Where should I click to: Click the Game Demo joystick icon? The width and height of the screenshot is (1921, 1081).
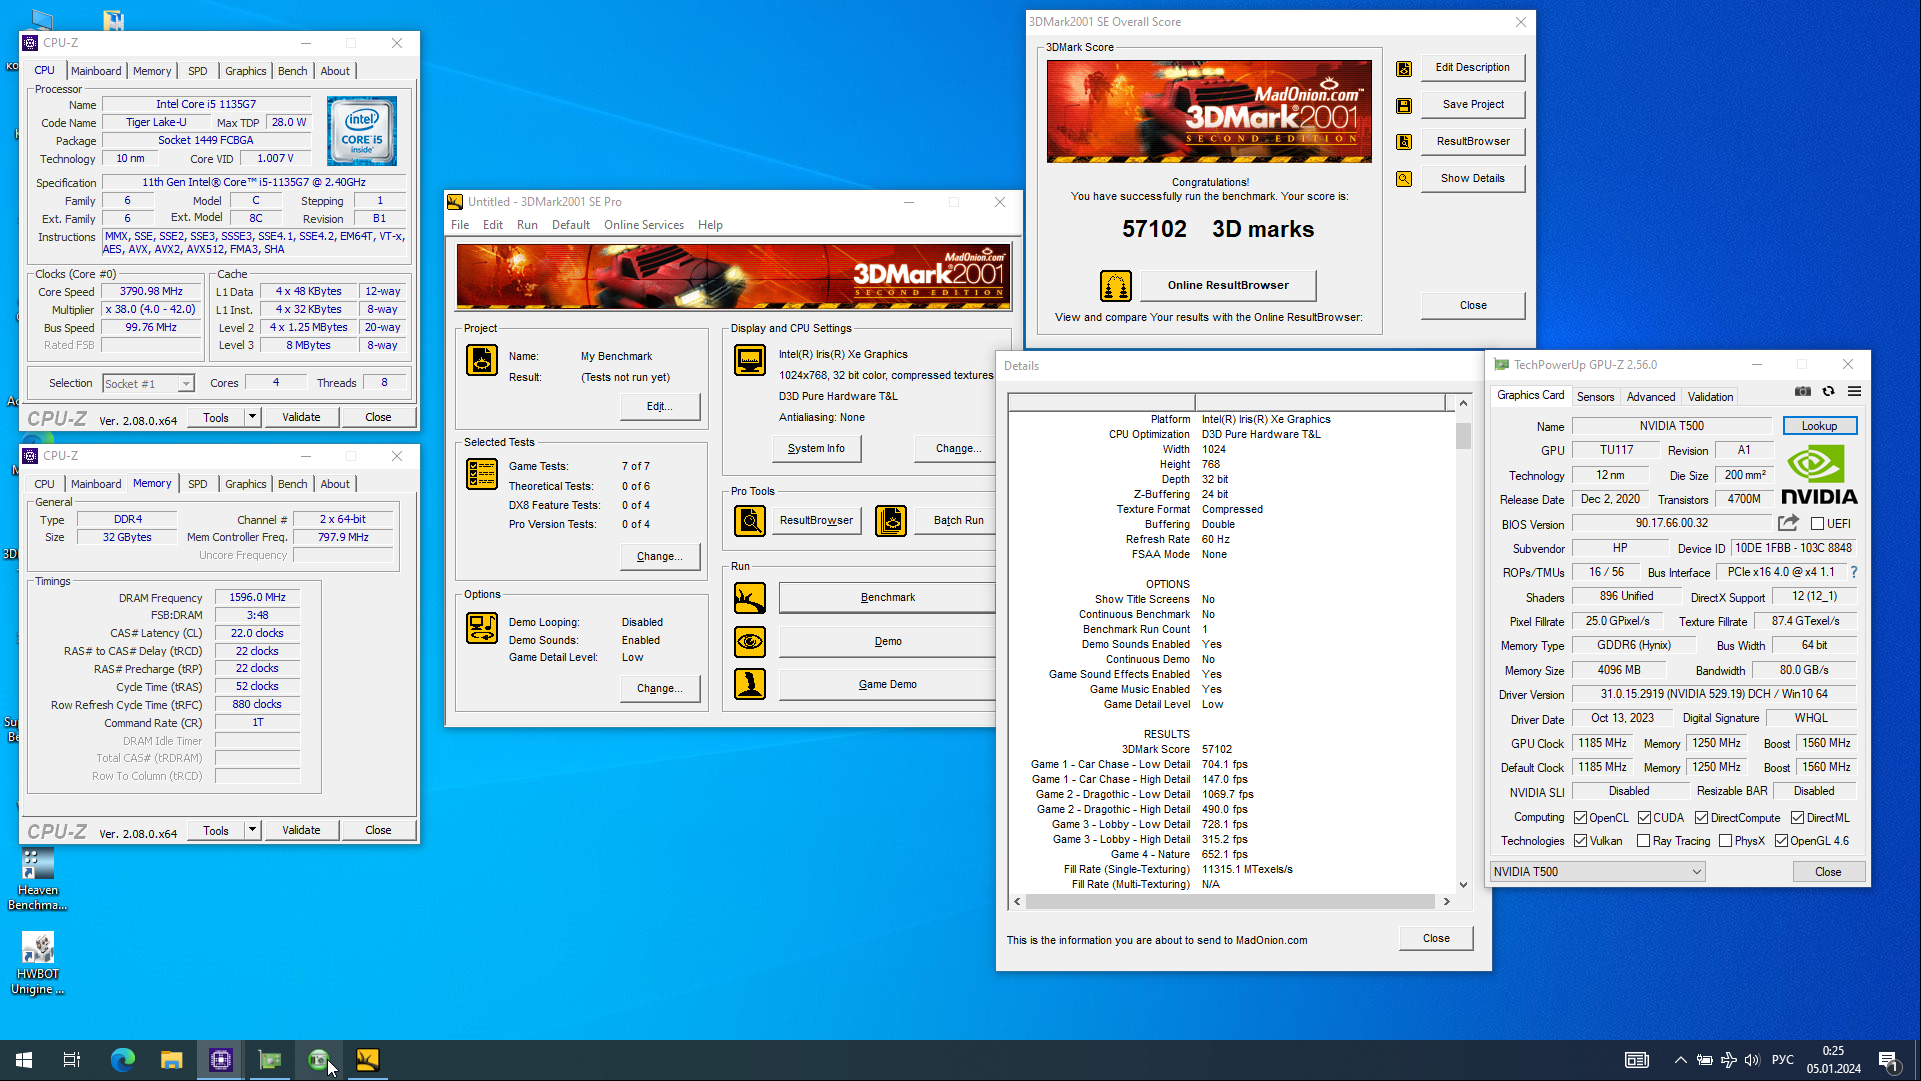tap(750, 684)
